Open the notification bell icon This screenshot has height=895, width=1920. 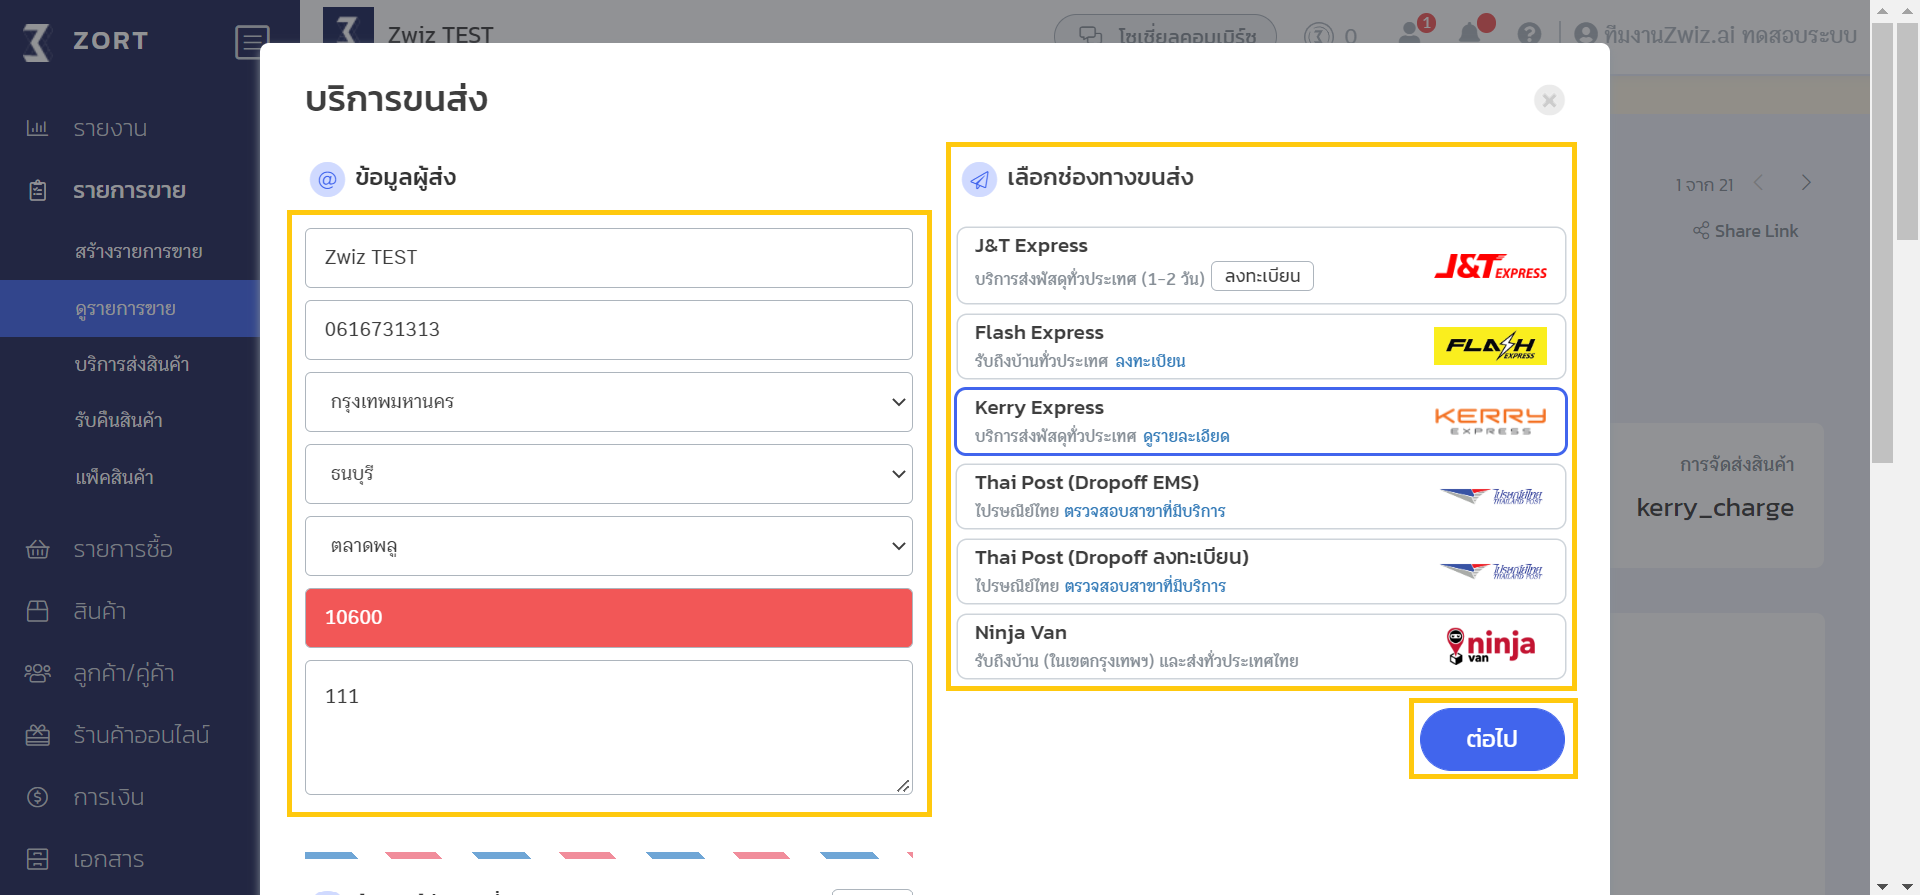tap(1470, 34)
